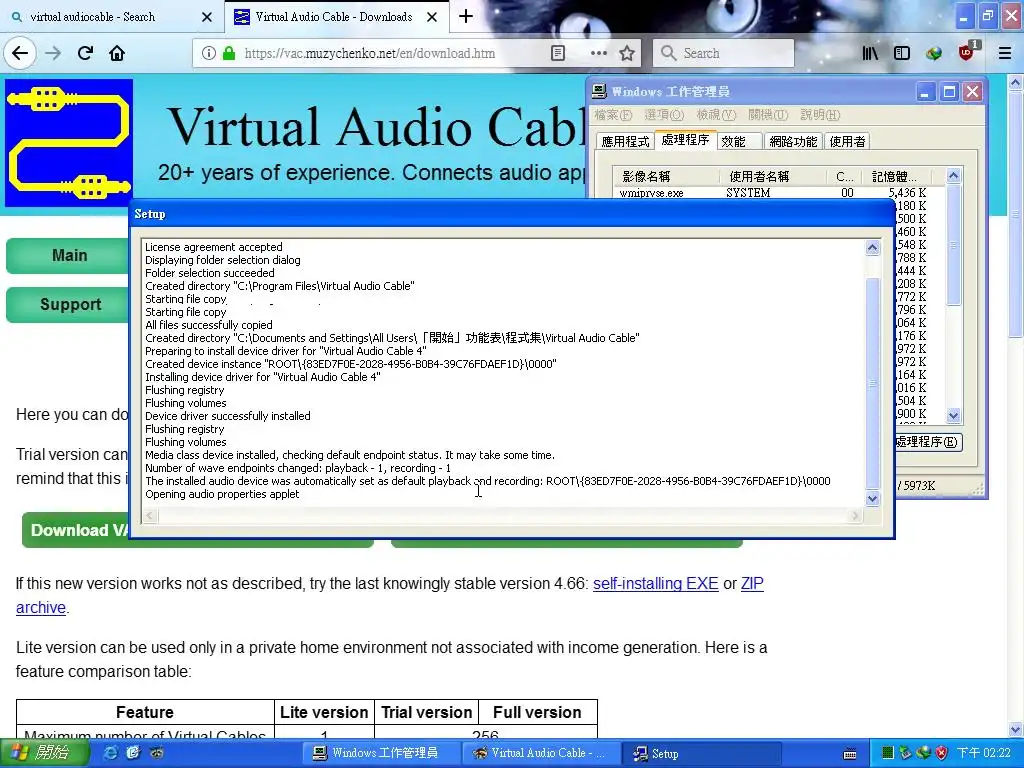The width and height of the screenshot is (1024, 768).
Task: Click the red shield tray icon
Action: pos(941,753)
